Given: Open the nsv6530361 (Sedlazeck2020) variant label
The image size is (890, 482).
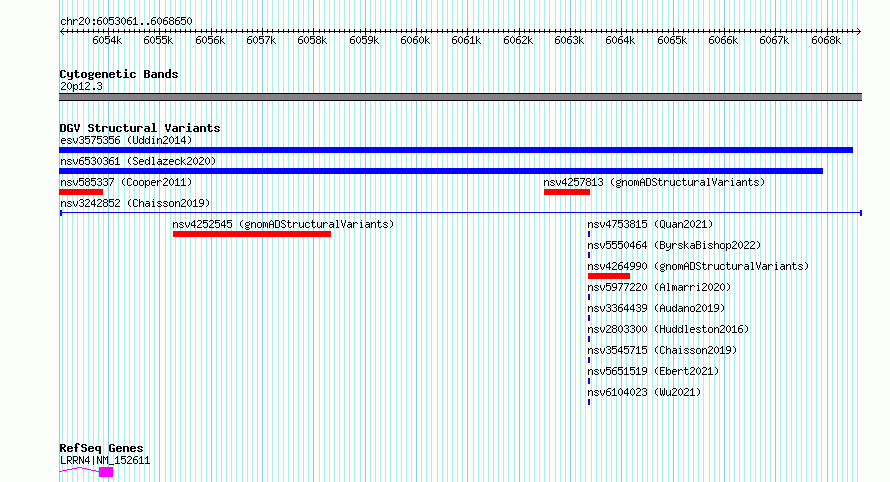Looking at the screenshot, I should point(138,161).
